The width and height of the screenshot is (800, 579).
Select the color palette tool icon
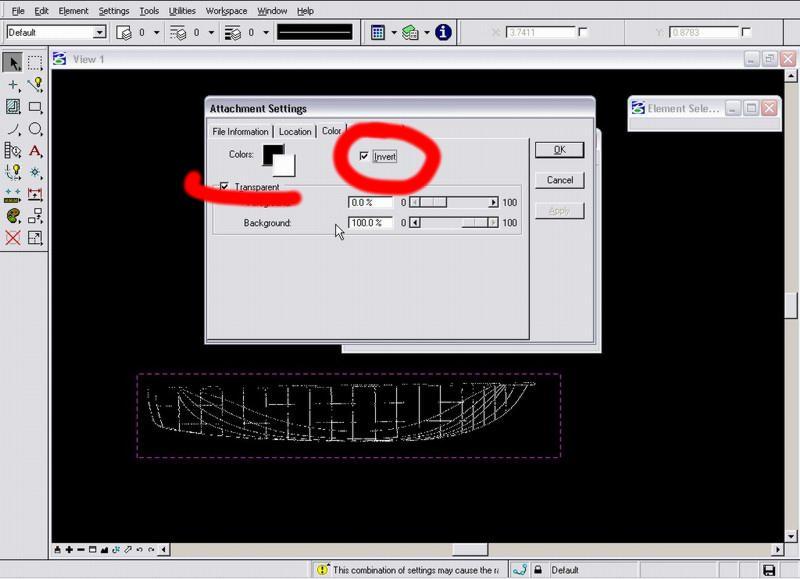[x=13, y=216]
